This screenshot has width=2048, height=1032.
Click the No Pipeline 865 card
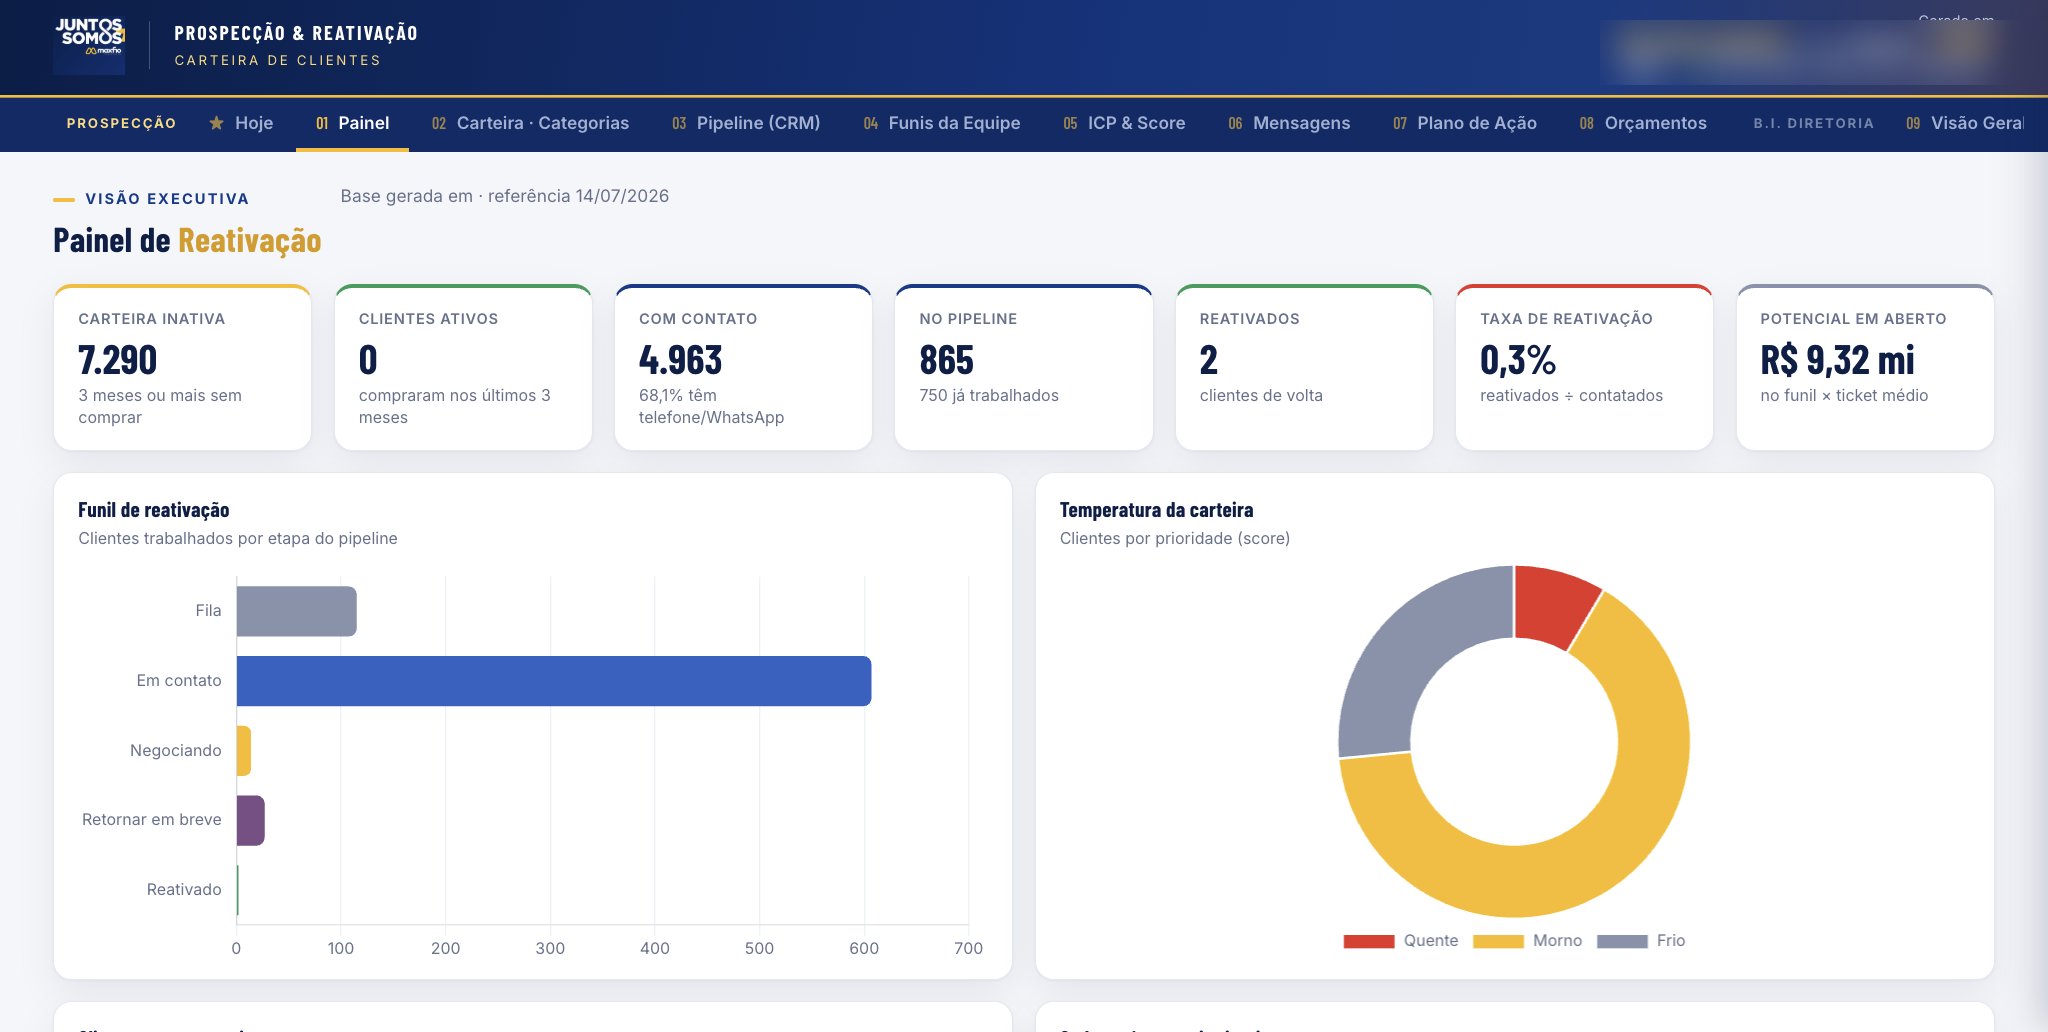1023,367
